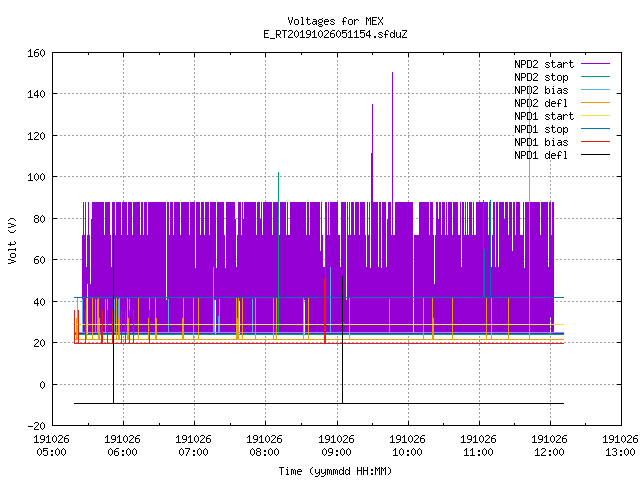Click the NPD1 stop blue legend line

tap(595, 129)
